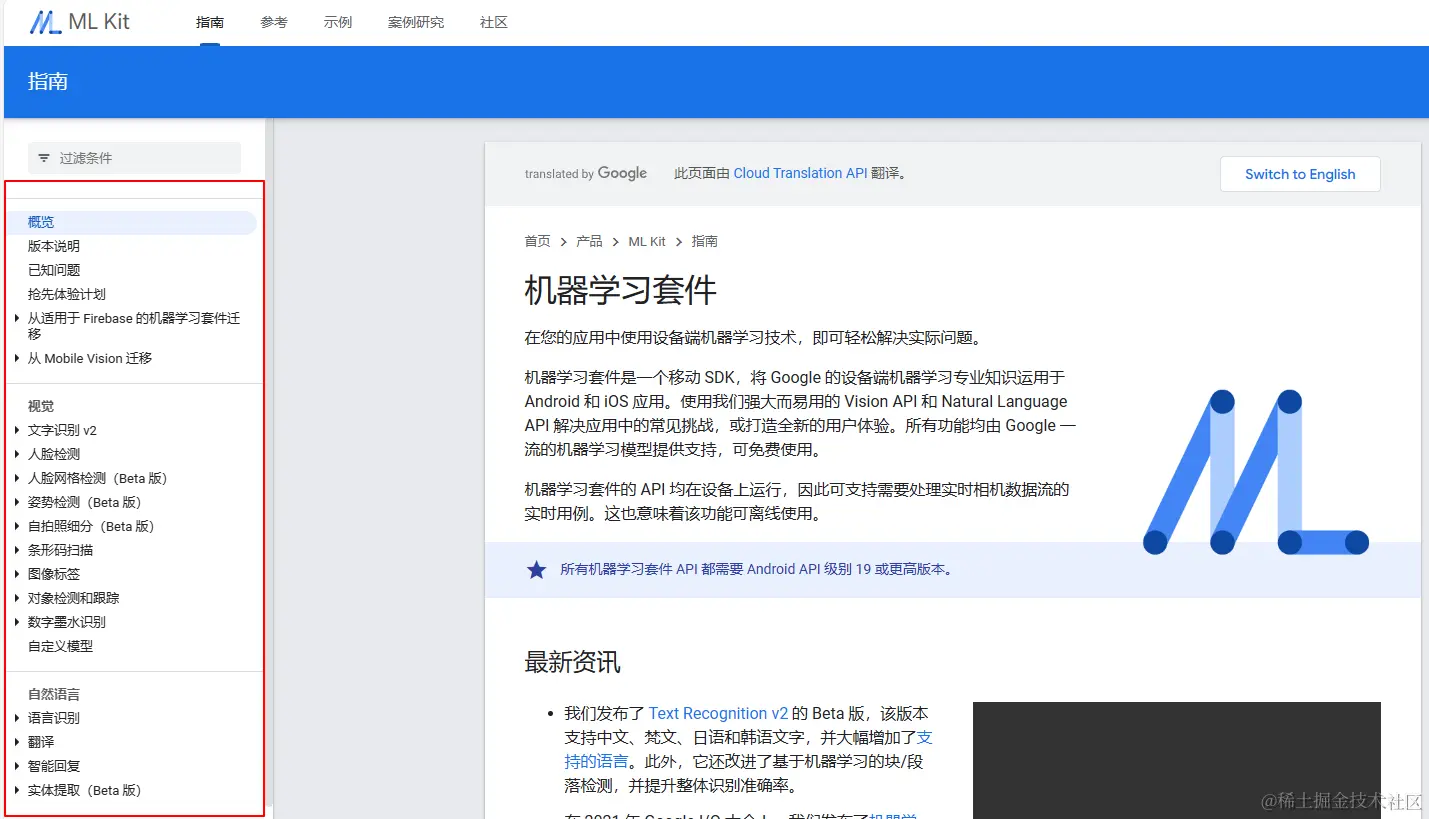1429x819 pixels.
Task: Expand 人脸网格检测（Beta 版）arrow
Action: coord(17,478)
